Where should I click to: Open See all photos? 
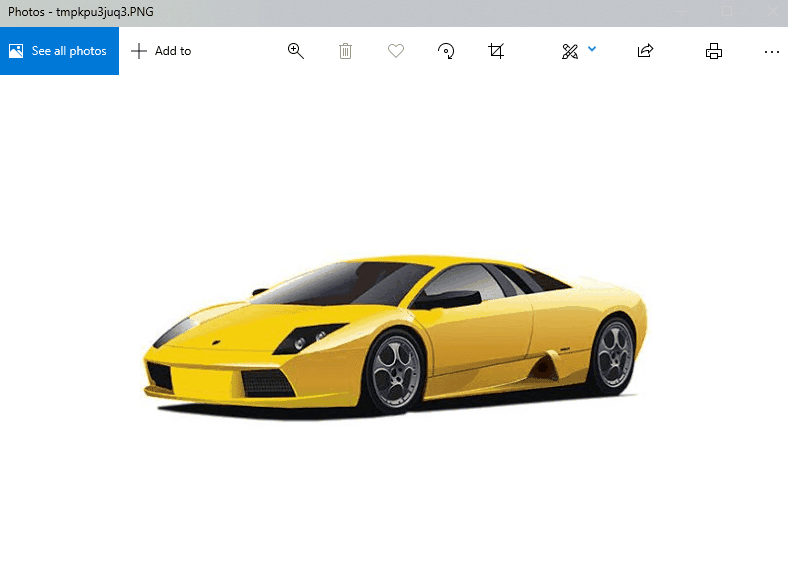59,51
